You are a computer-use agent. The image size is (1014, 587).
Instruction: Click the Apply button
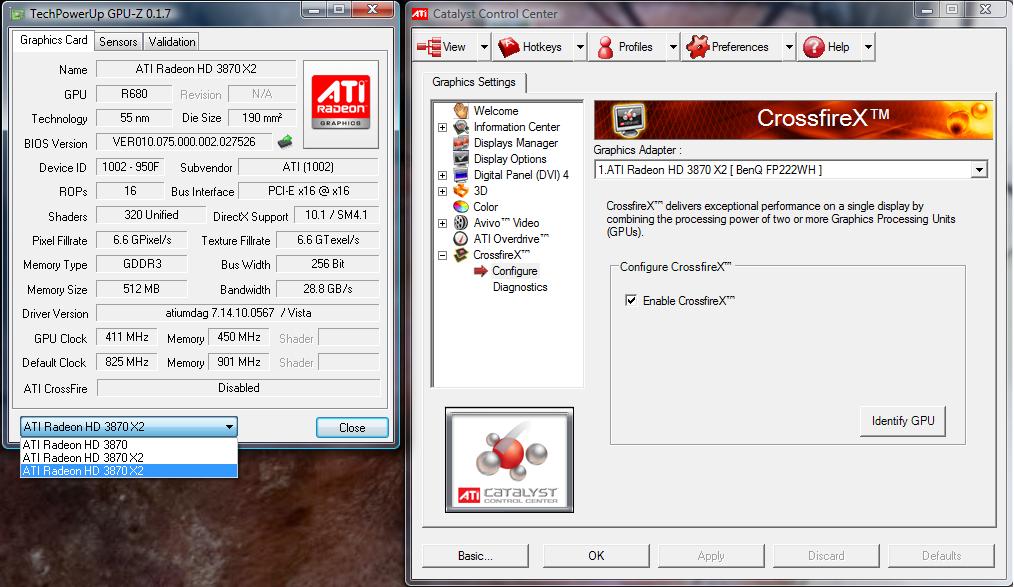tap(711, 556)
